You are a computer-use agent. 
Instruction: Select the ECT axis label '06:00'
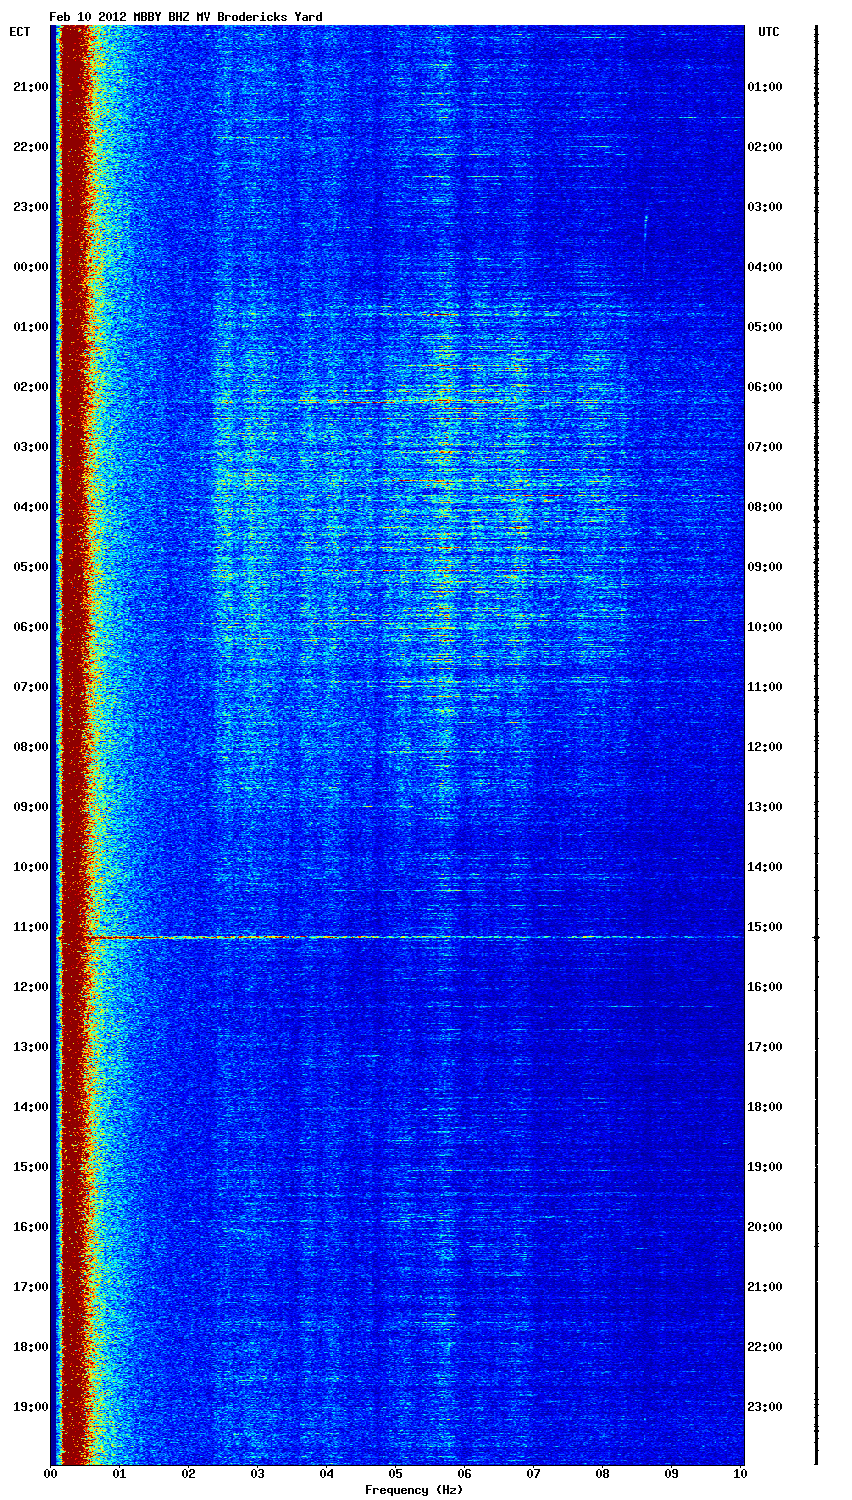[x=30, y=627]
